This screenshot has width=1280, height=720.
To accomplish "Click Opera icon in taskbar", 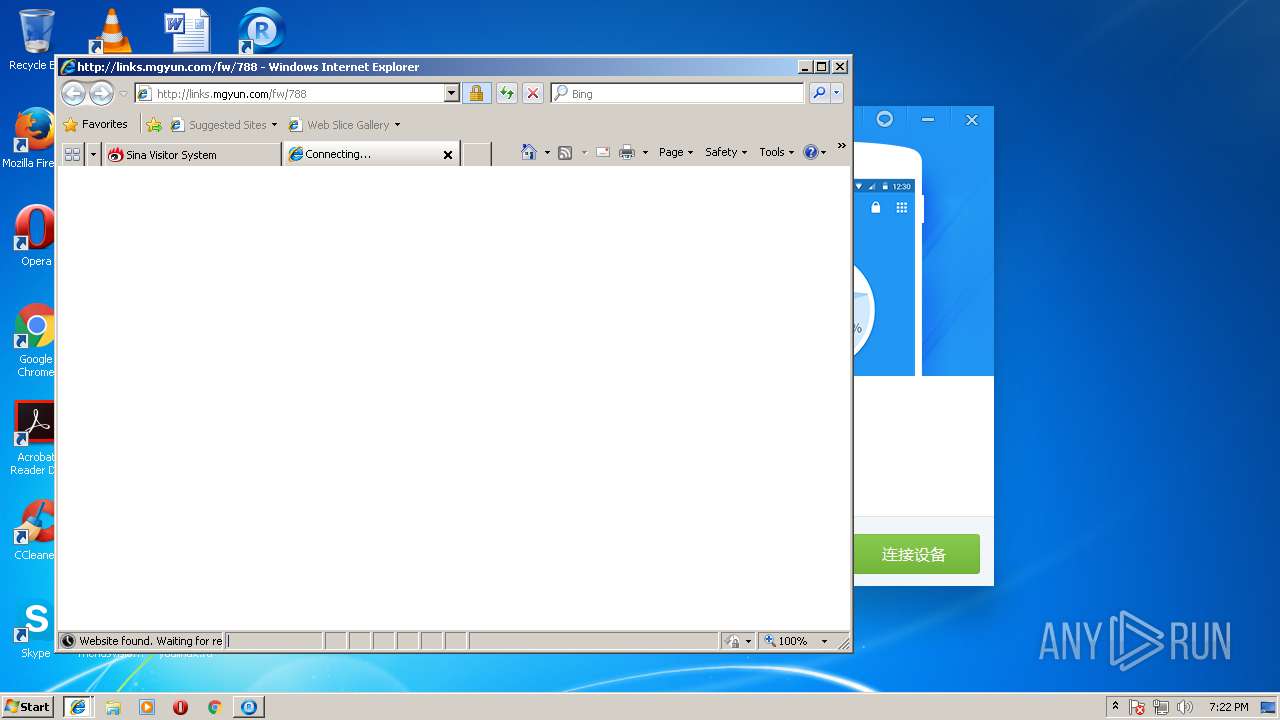I will pos(181,707).
